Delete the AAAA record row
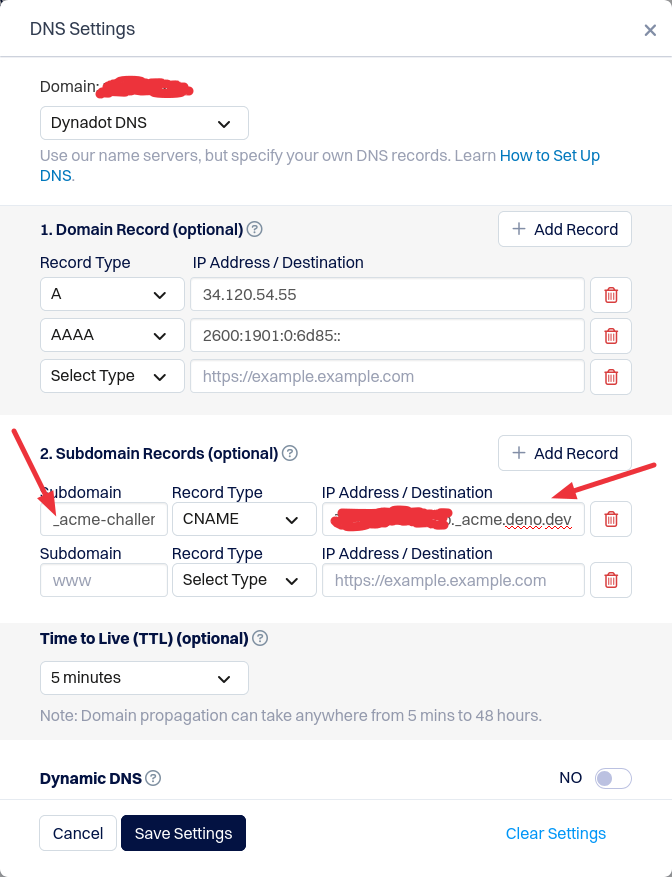Image resolution: width=672 pixels, height=877 pixels. [610, 336]
